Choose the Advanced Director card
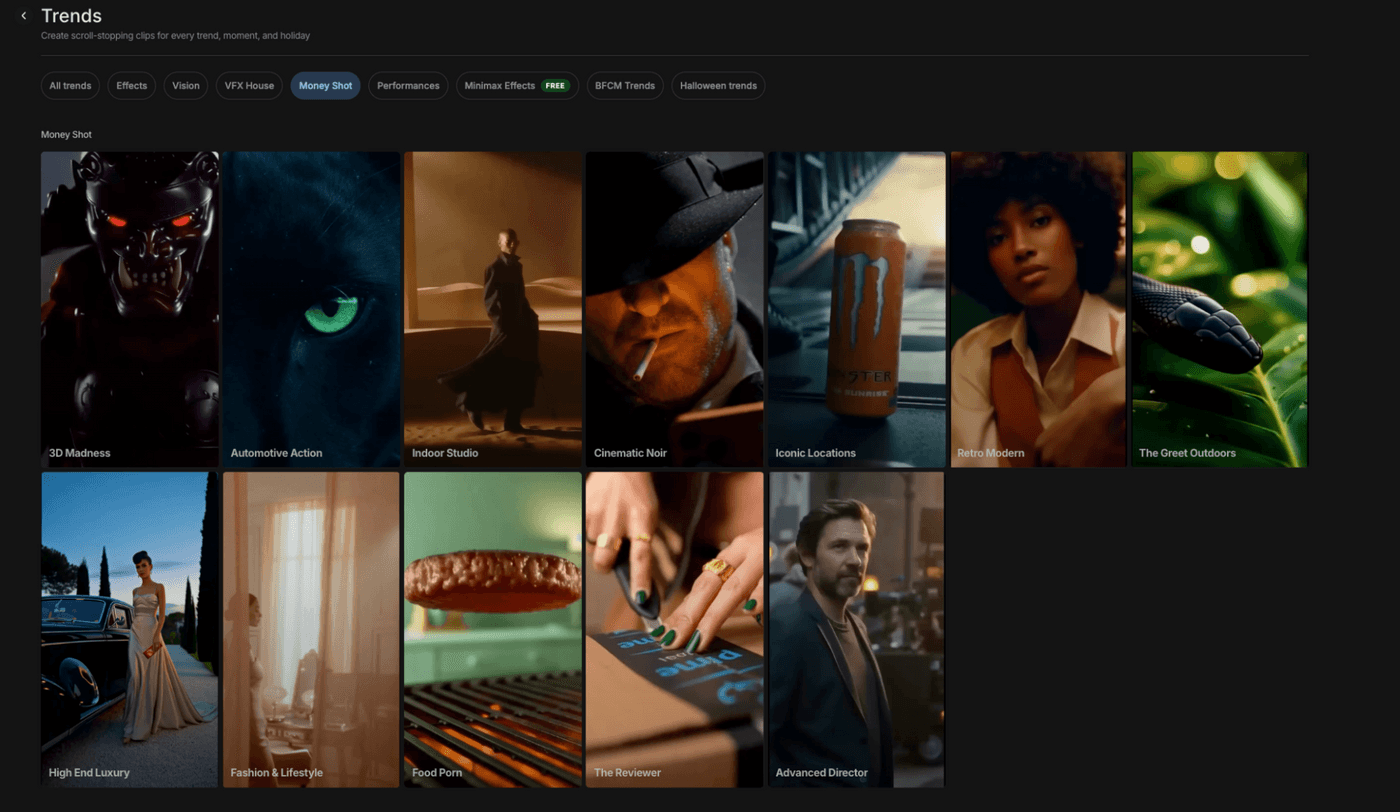Screen dimensions: 1400x812 [856, 629]
